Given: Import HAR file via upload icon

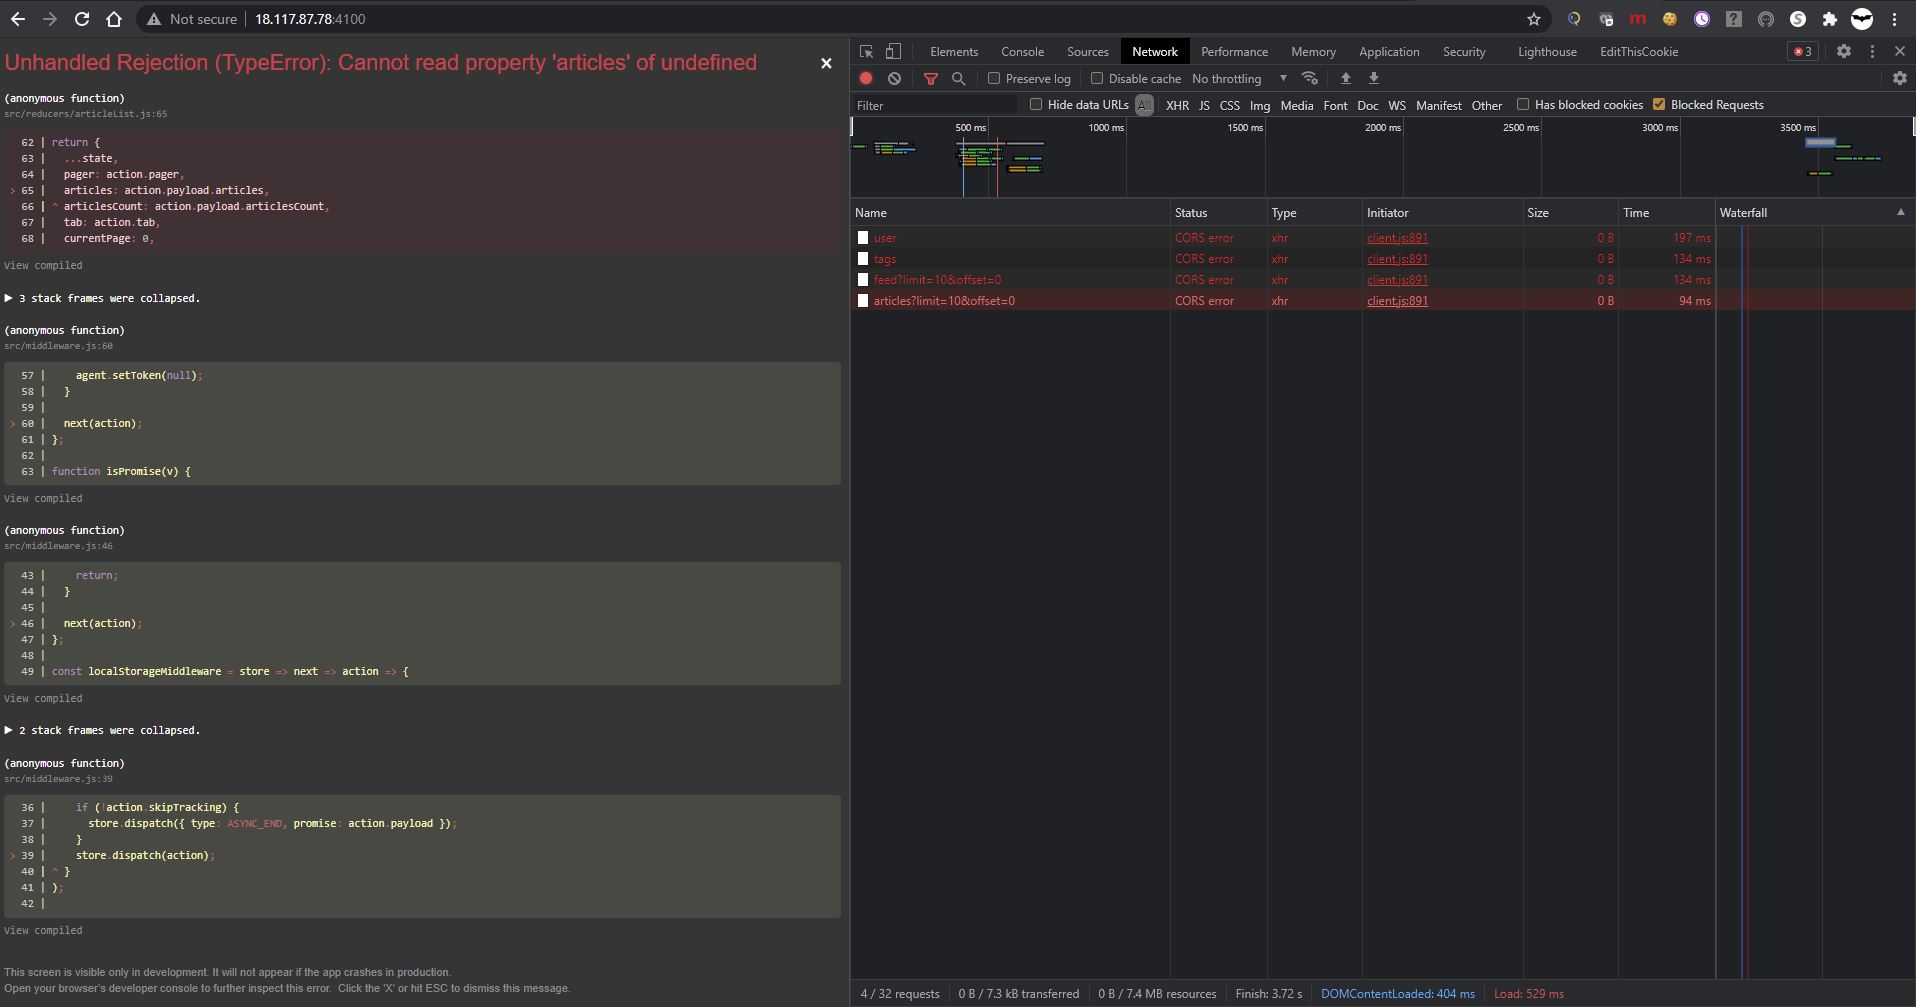Looking at the screenshot, I should click(1345, 78).
